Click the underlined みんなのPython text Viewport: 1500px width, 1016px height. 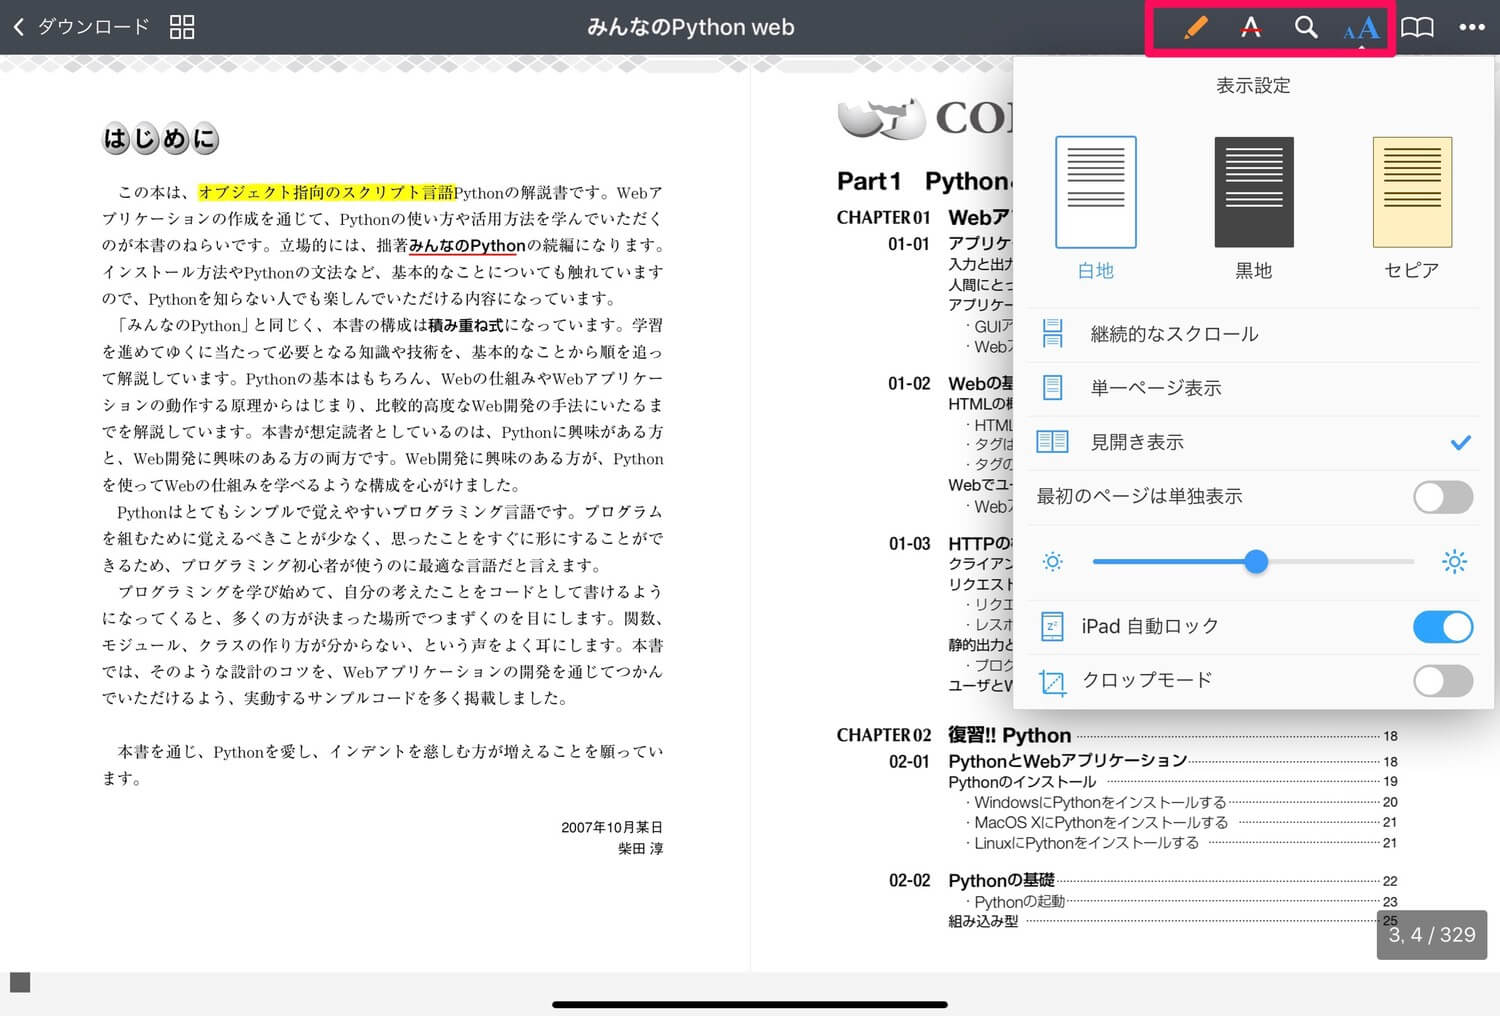(x=467, y=246)
